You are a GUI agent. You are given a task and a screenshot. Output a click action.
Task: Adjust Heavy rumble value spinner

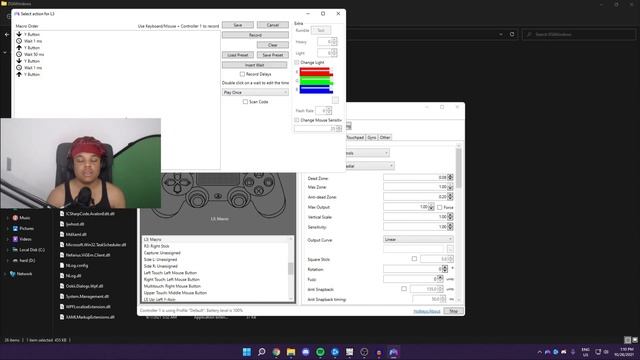coord(334,42)
